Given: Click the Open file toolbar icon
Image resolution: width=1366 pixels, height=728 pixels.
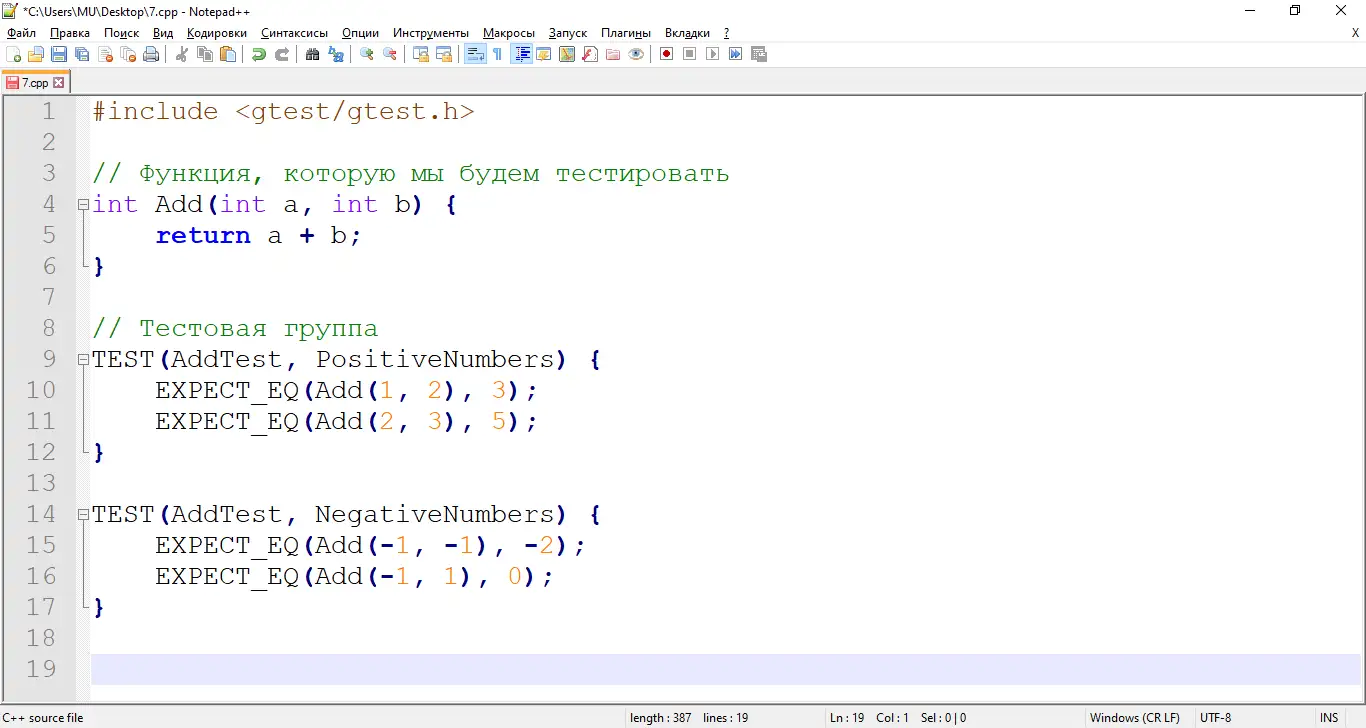Looking at the screenshot, I should click(36, 54).
